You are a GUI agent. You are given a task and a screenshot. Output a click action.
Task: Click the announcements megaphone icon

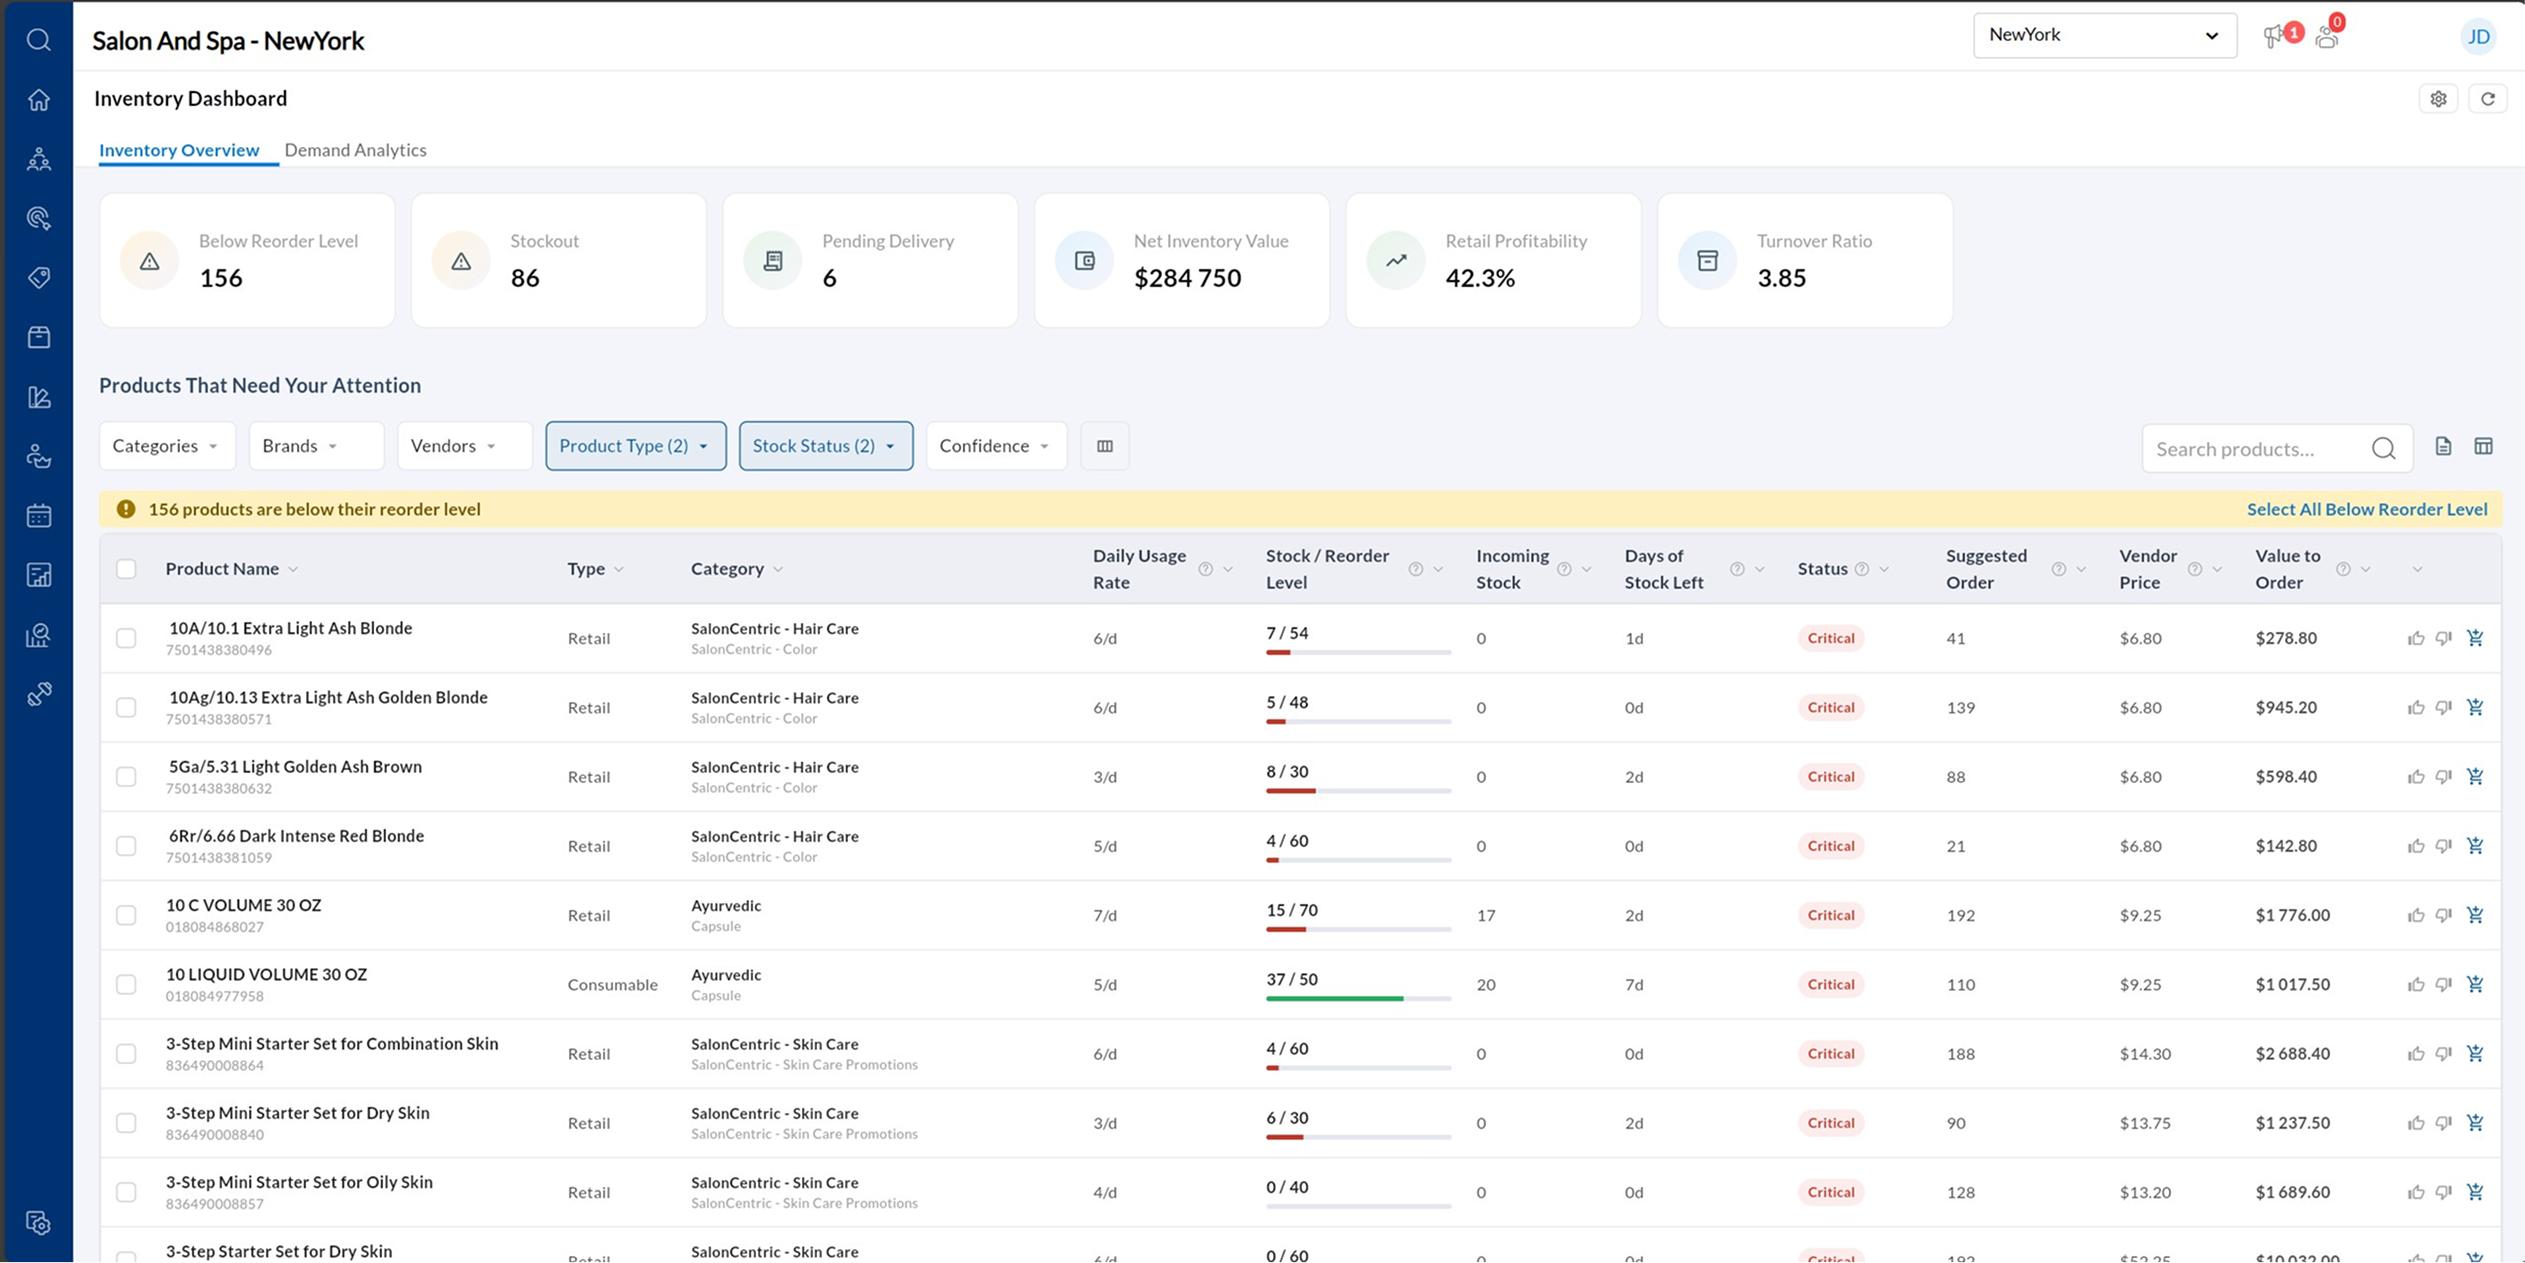(x=2273, y=37)
